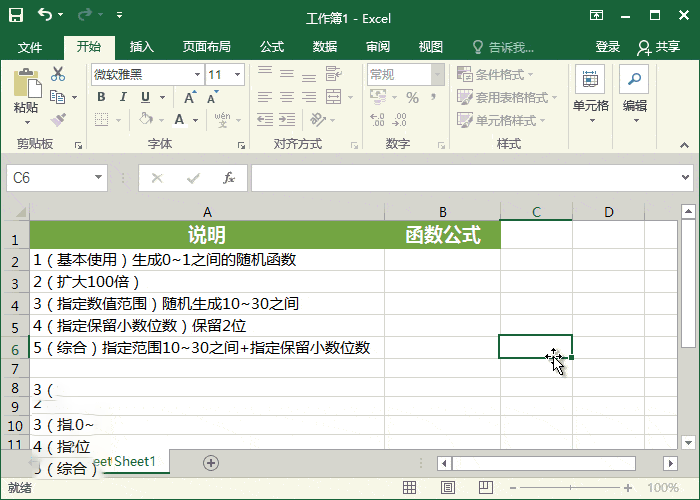Open font color dropdown arrow
The width and height of the screenshot is (700, 500).
pyautogui.click(x=196, y=120)
